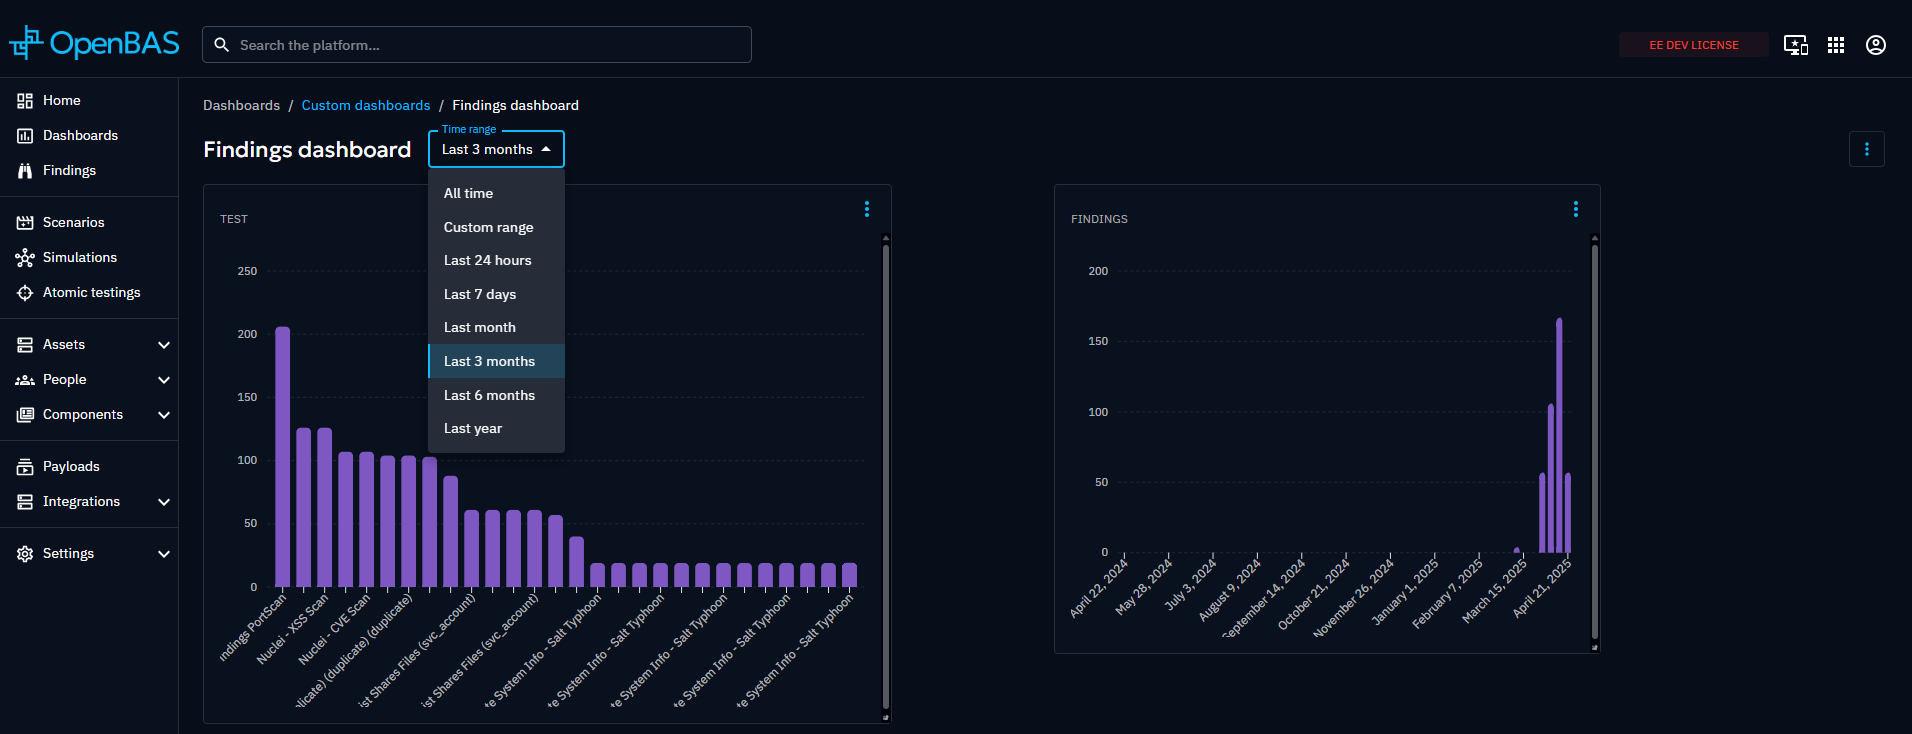Click the tallest bar in TEST chart
Screen dimensions: 1912x734
coord(282,457)
